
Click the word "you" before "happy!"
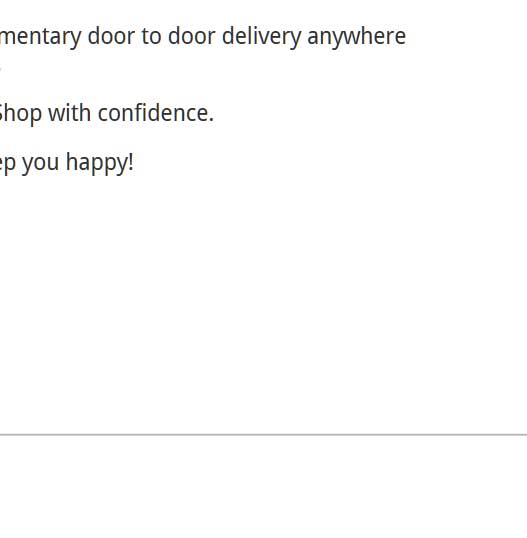pyautogui.click(x=40, y=165)
